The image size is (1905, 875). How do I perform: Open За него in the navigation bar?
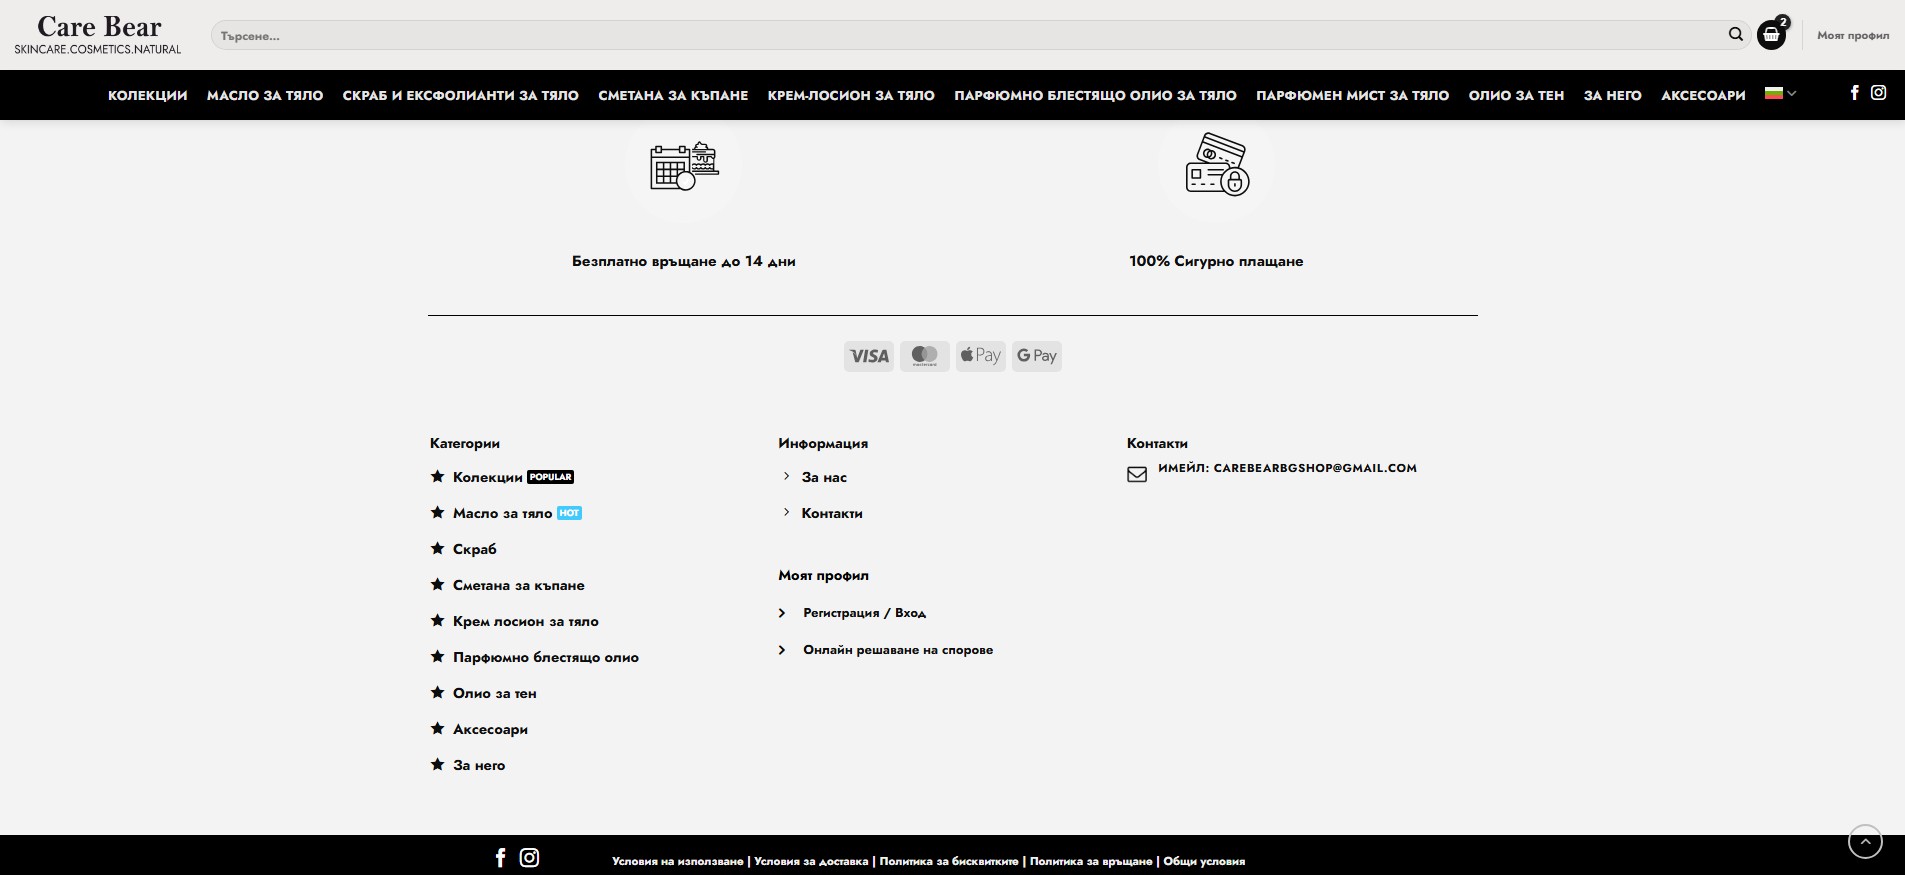coord(1612,96)
